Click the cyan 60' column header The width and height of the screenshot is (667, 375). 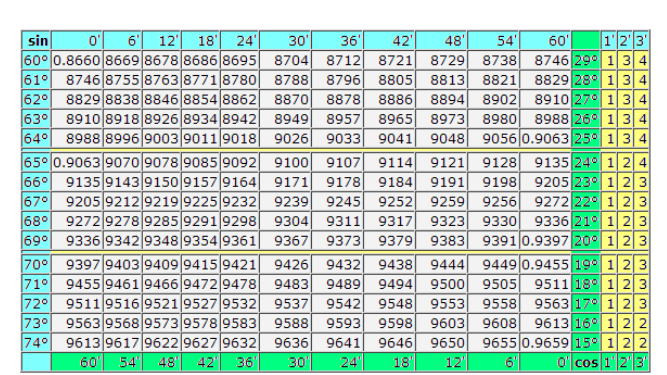(545, 41)
